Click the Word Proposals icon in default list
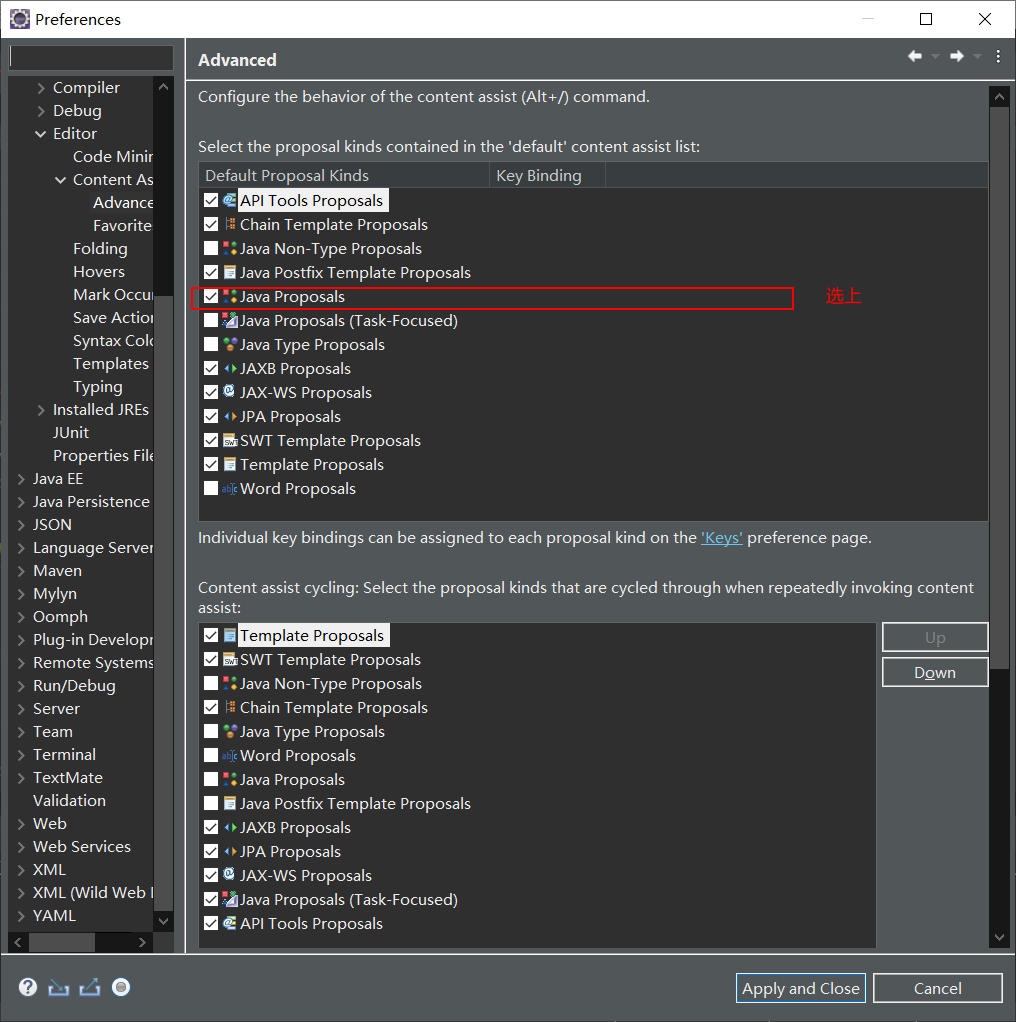 (229, 488)
